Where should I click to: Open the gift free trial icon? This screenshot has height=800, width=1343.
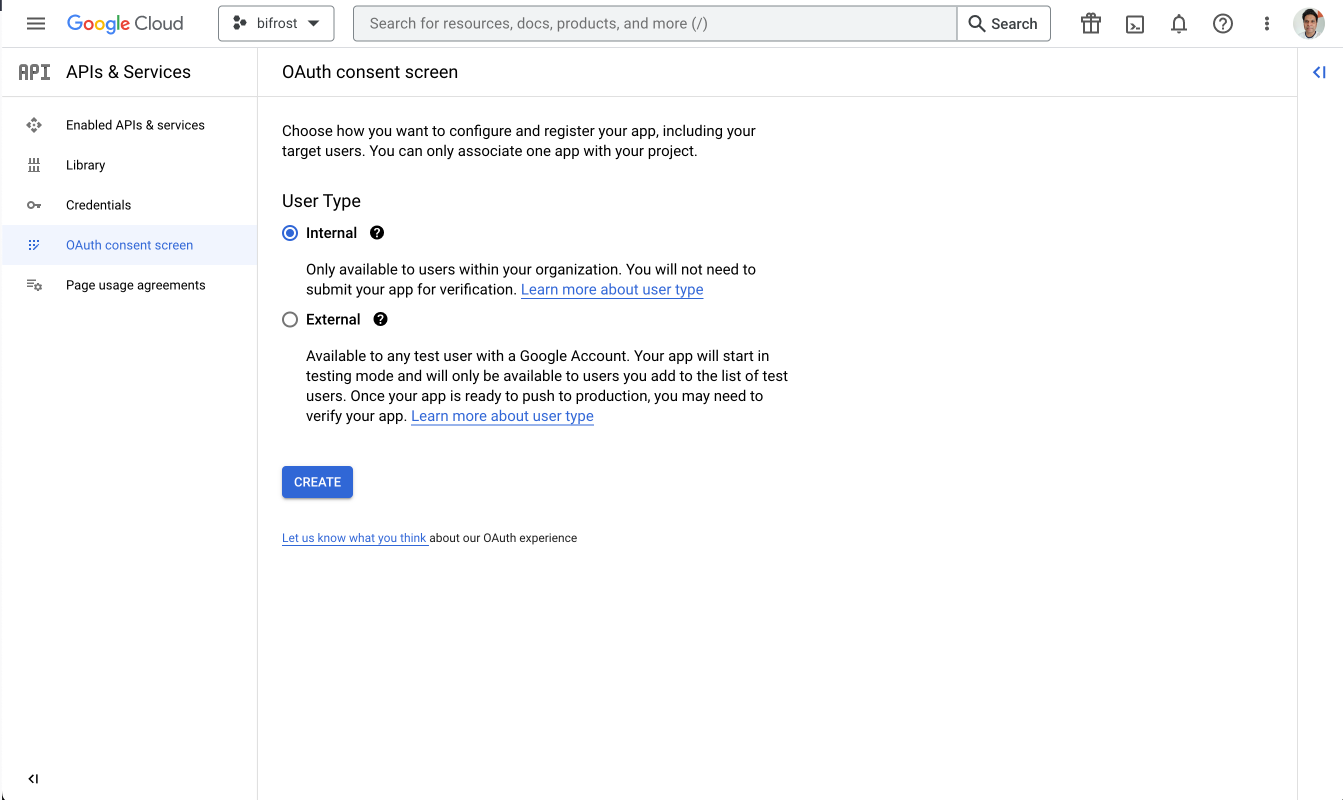coord(1091,24)
